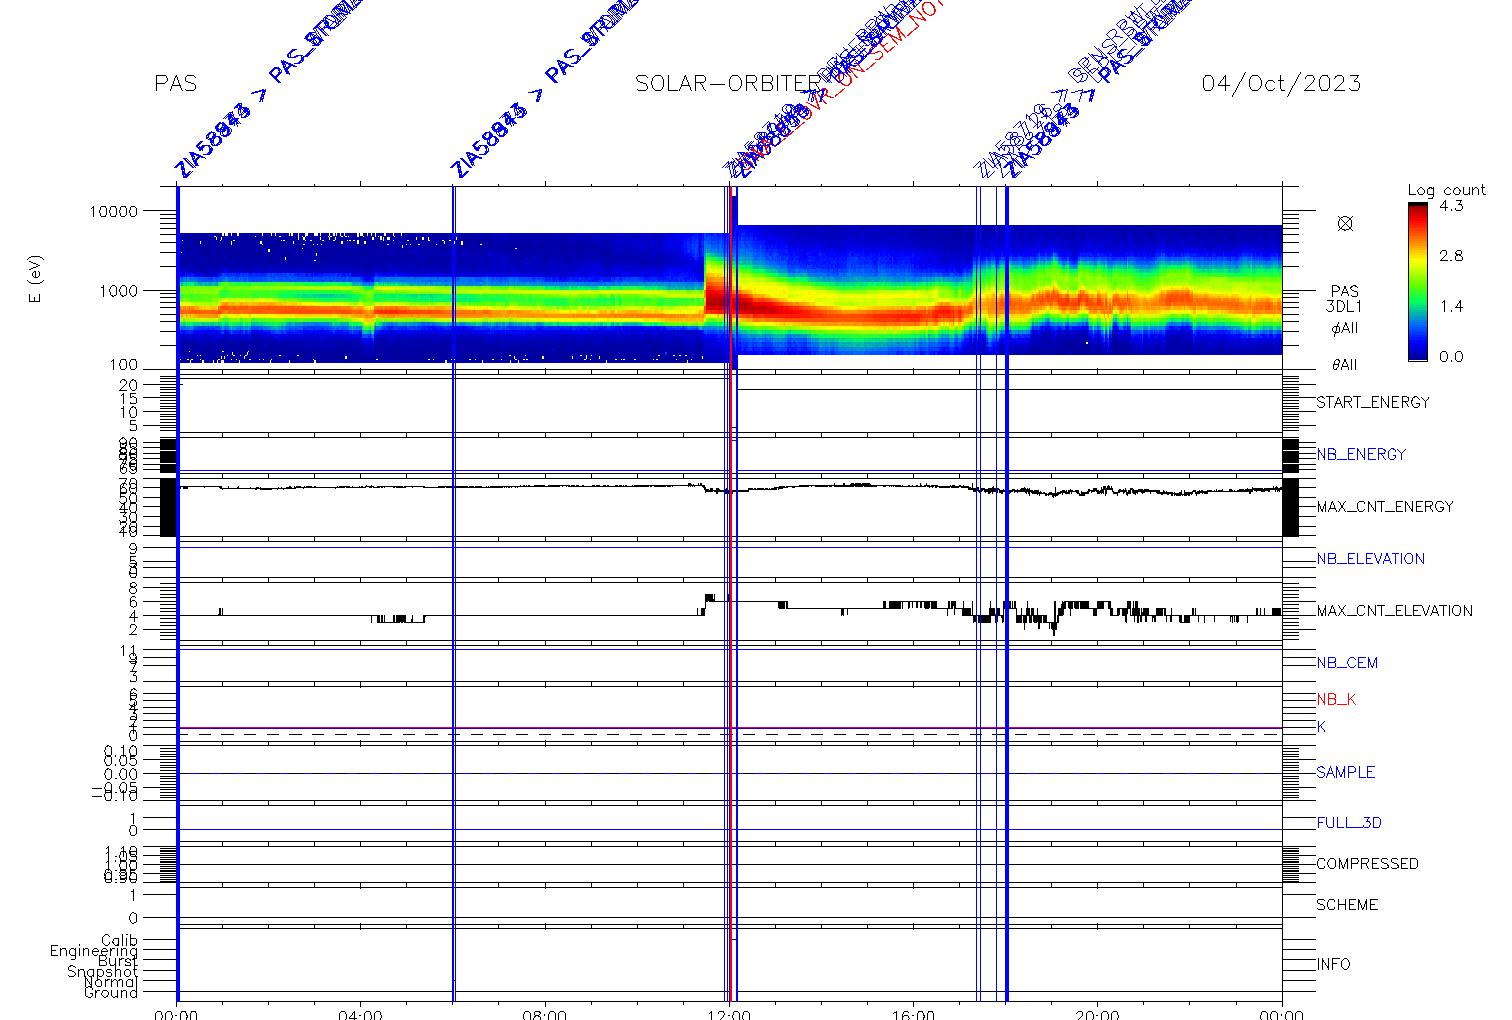
Task: Click the 1.4 color bar value
Action: click(1451, 306)
